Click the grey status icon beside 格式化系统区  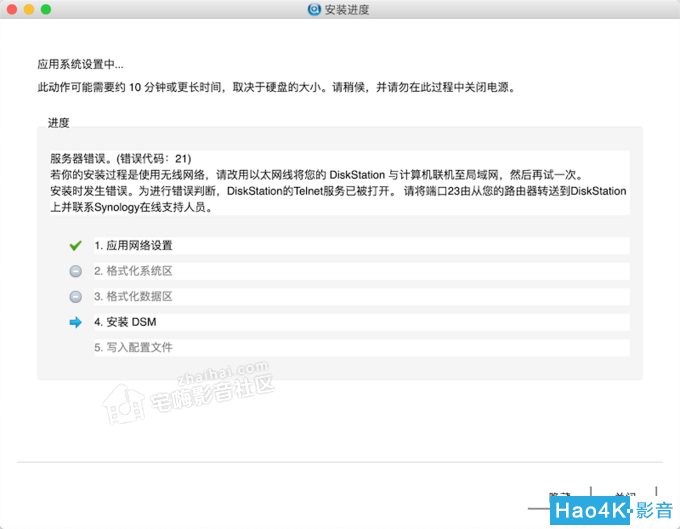click(75, 271)
